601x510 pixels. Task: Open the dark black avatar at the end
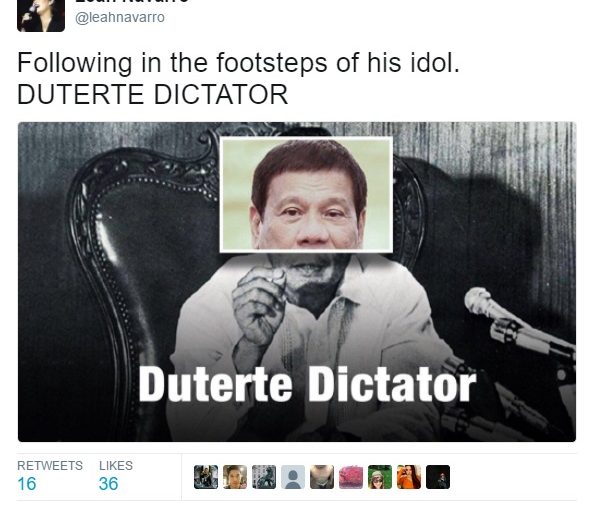(438, 477)
